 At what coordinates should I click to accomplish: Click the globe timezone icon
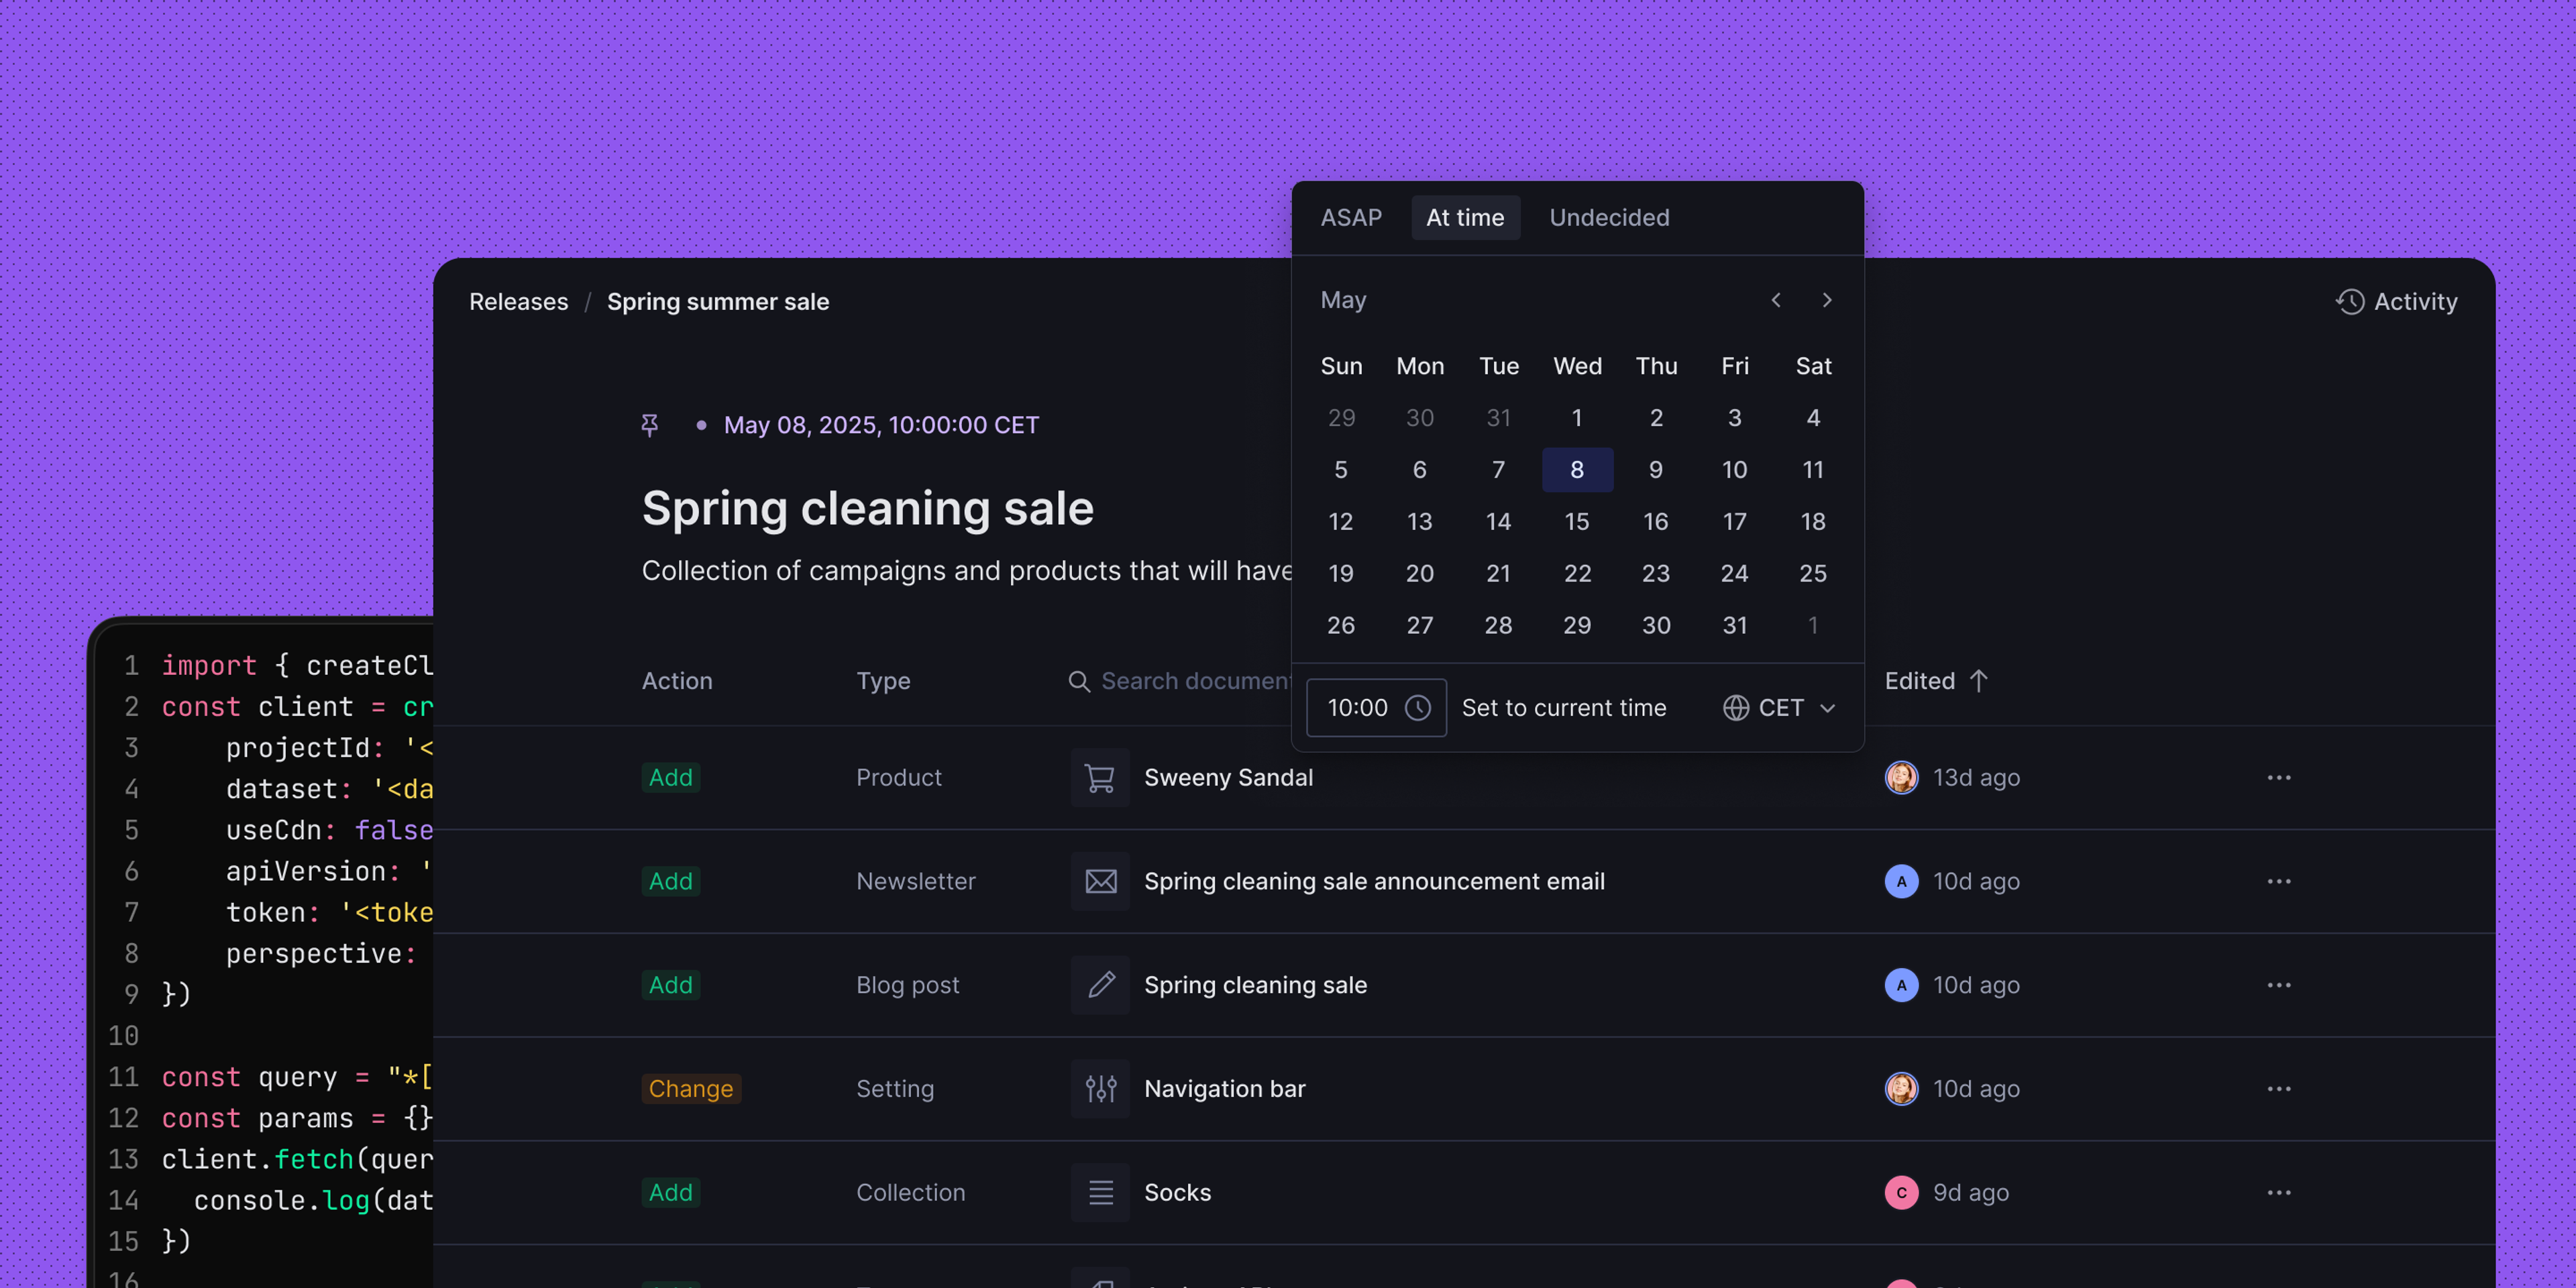point(1736,708)
